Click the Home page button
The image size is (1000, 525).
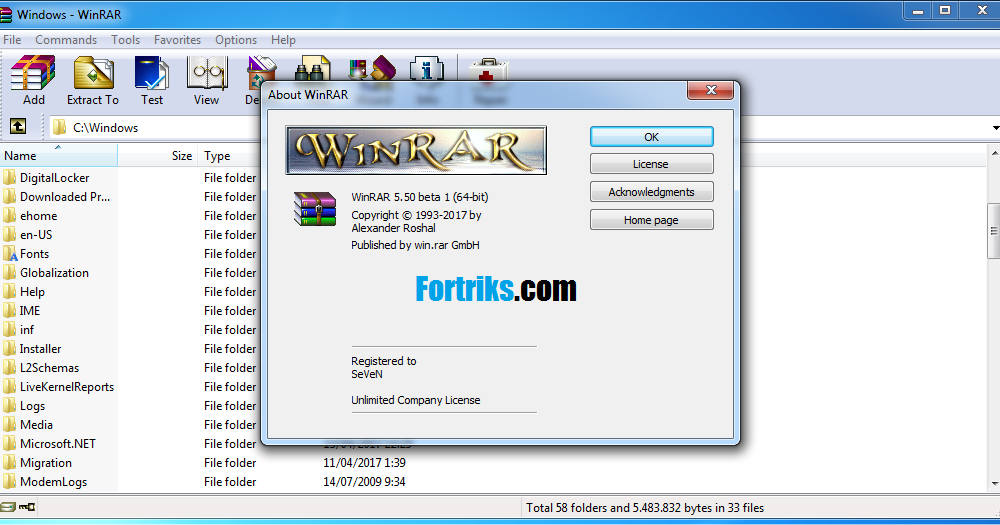pos(651,220)
